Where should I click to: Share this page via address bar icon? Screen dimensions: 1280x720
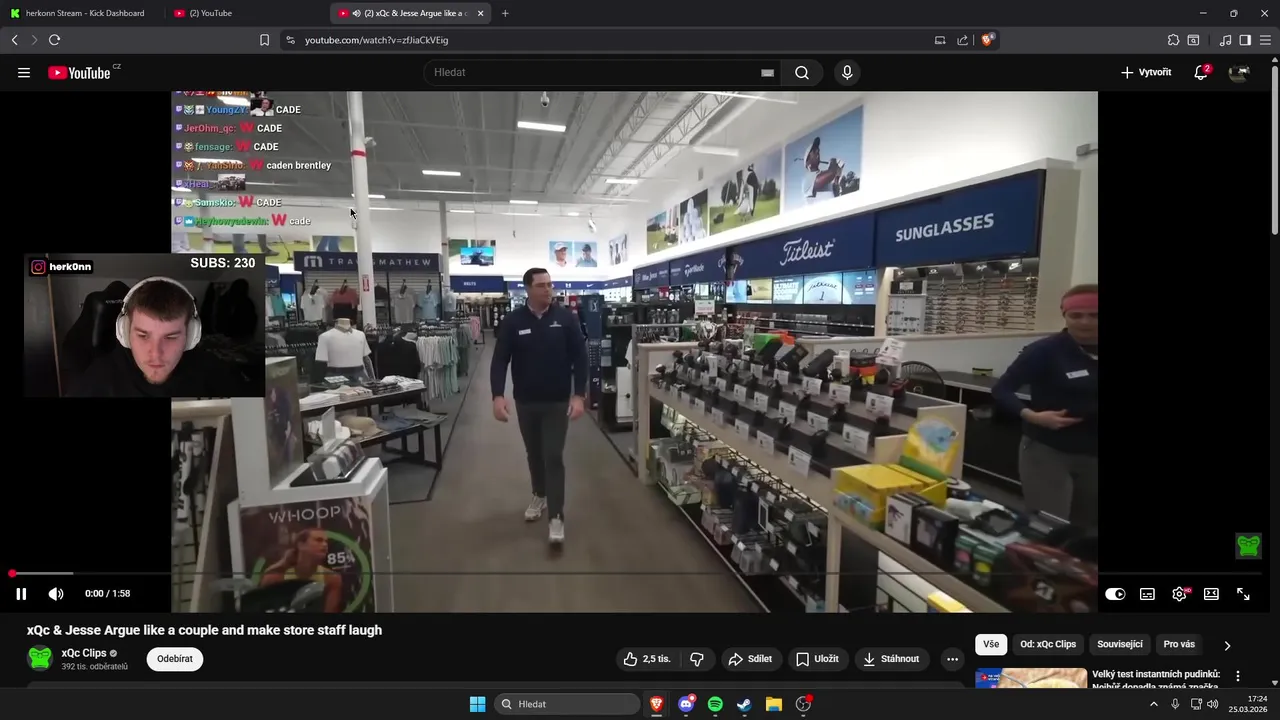[962, 40]
